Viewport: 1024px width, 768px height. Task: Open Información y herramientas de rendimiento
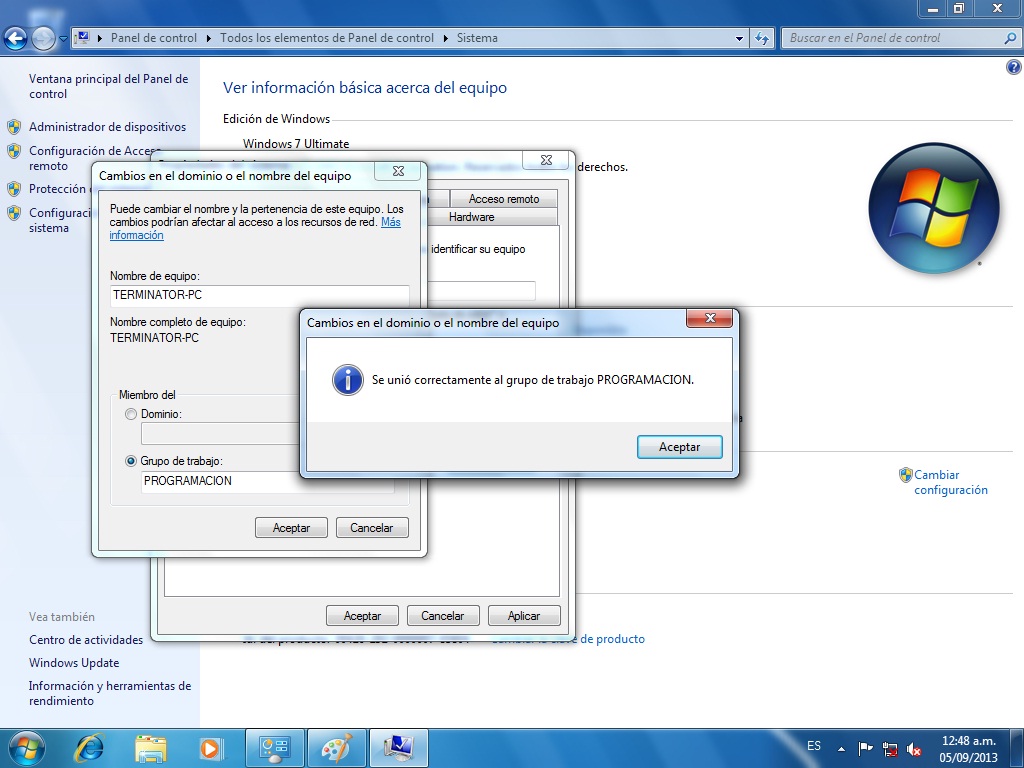coord(110,693)
